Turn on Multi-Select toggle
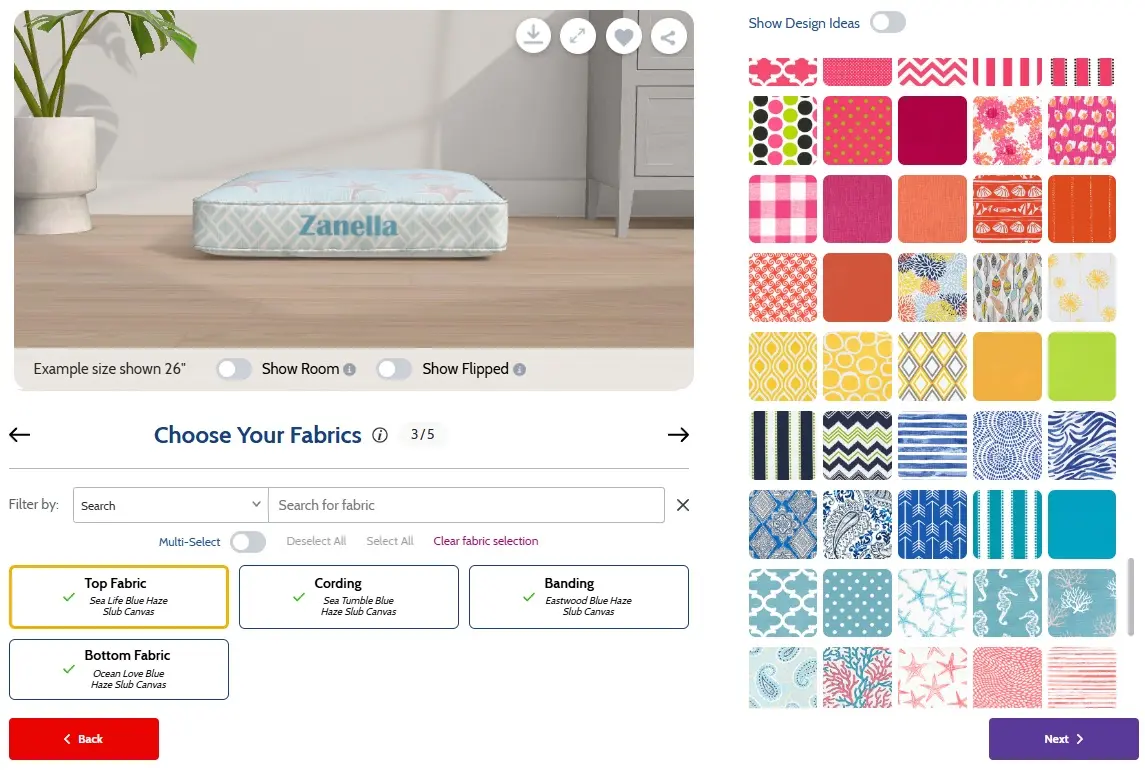Viewport: 1145px width, 770px height. tap(248, 542)
